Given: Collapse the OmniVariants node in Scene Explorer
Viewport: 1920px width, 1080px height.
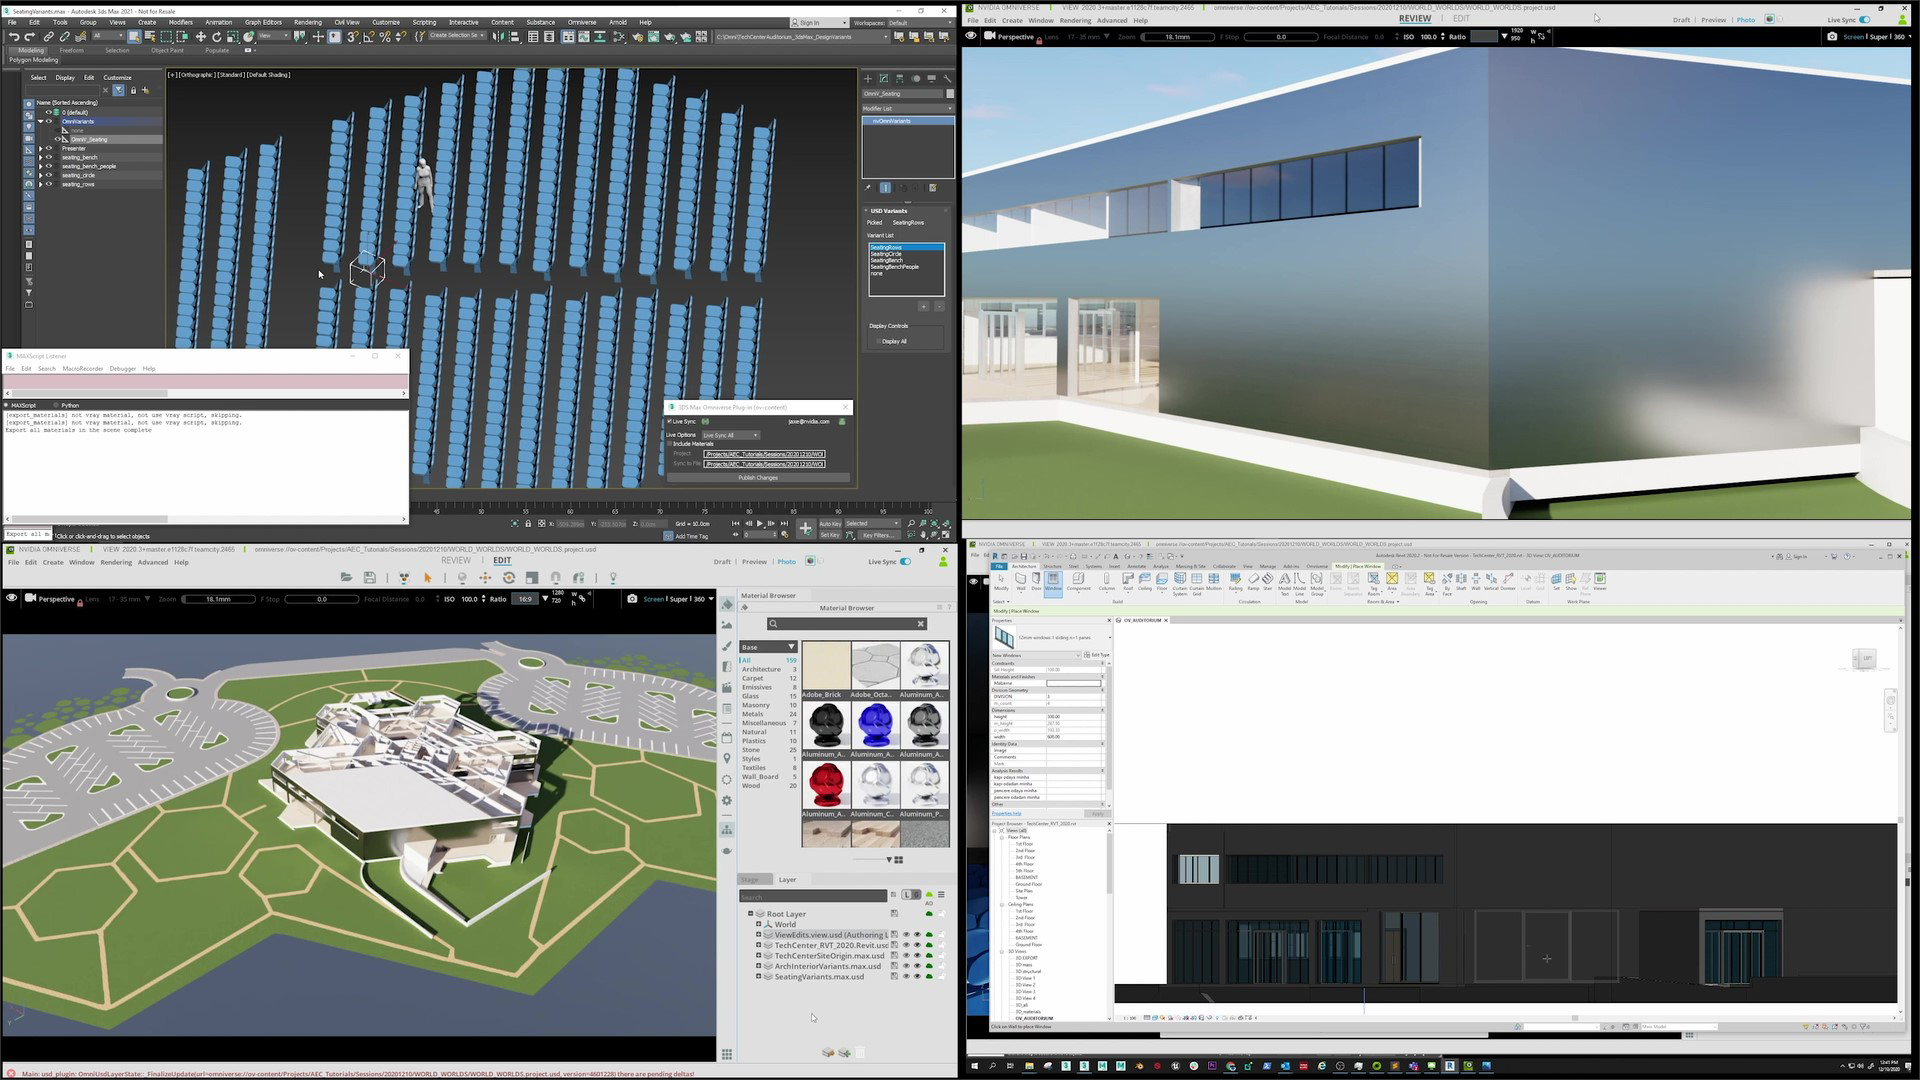Looking at the screenshot, I should point(41,121).
